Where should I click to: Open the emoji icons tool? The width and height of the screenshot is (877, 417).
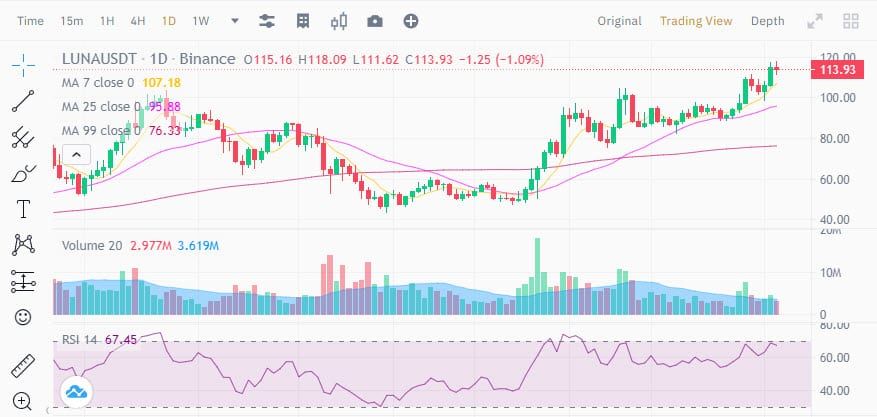point(23,318)
